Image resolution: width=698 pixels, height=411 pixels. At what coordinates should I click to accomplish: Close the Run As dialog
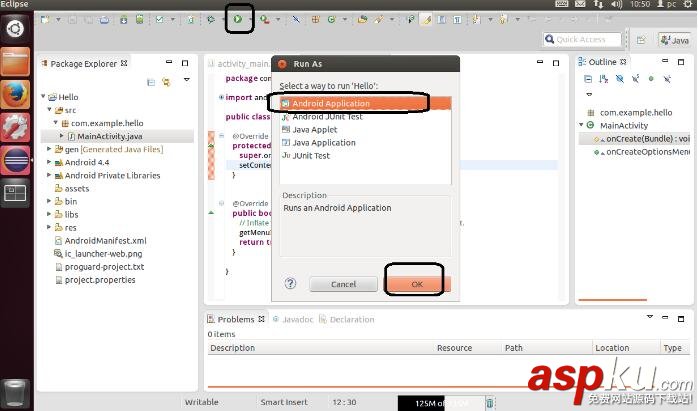tap(282, 64)
